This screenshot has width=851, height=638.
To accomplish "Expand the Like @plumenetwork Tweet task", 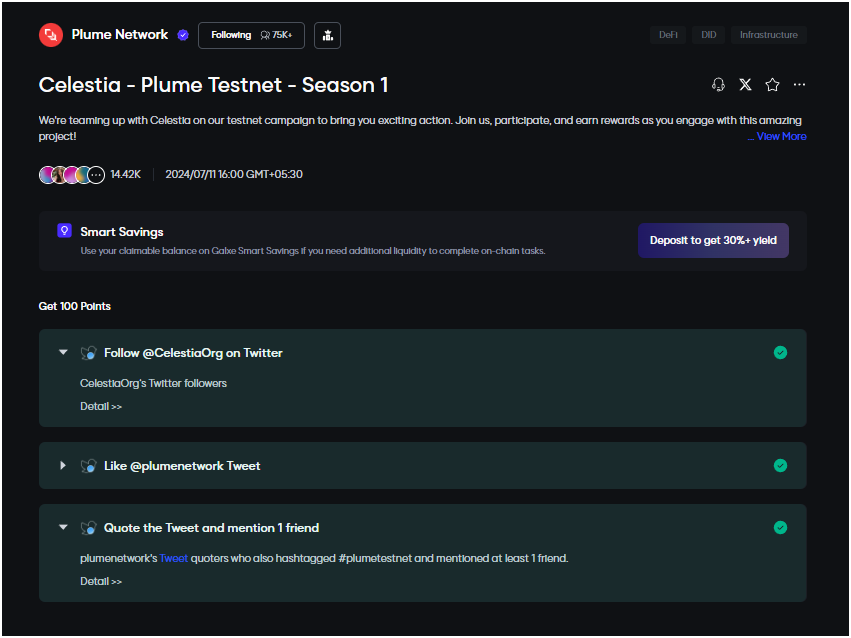I will 63,465.
